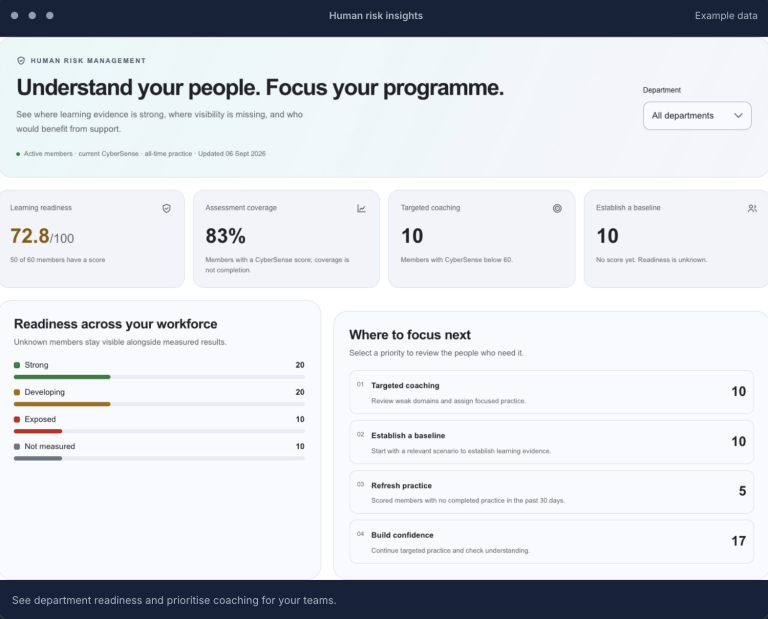The width and height of the screenshot is (768, 619).
Task: Click the 'Department' field label
Action: 662,90
